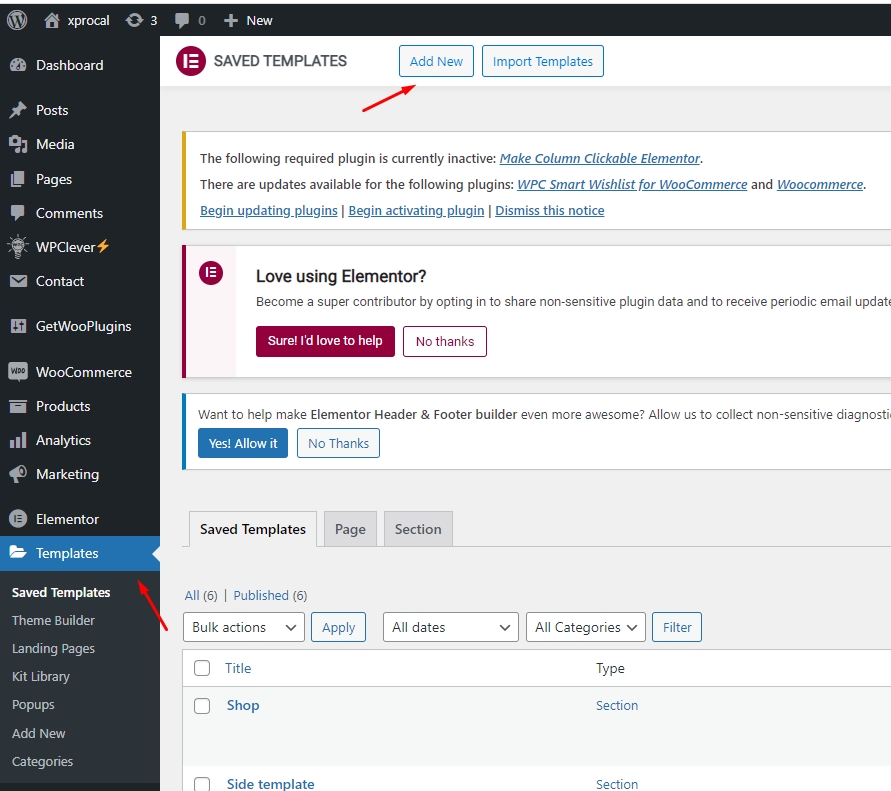Image resolution: width=891 pixels, height=791 pixels.
Task: Click the updates refresh icon
Action: coord(134,20)
